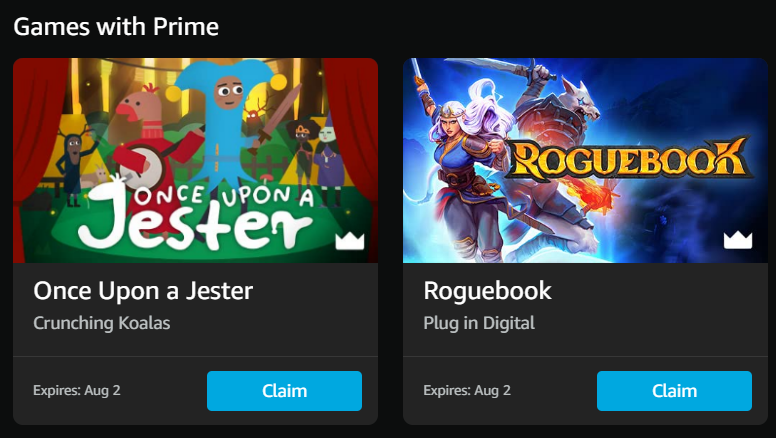Click the white handwritten Jester logo in artwork
Image resolution: width=776 pixels, height=438 pixels.
(195, 217)
